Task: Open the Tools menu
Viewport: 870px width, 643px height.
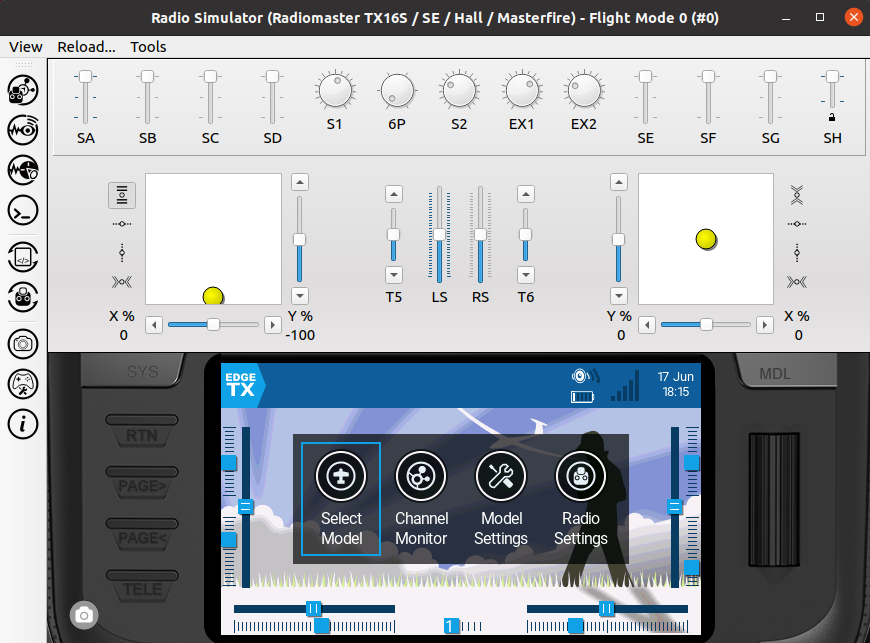Action: (148, 47)
